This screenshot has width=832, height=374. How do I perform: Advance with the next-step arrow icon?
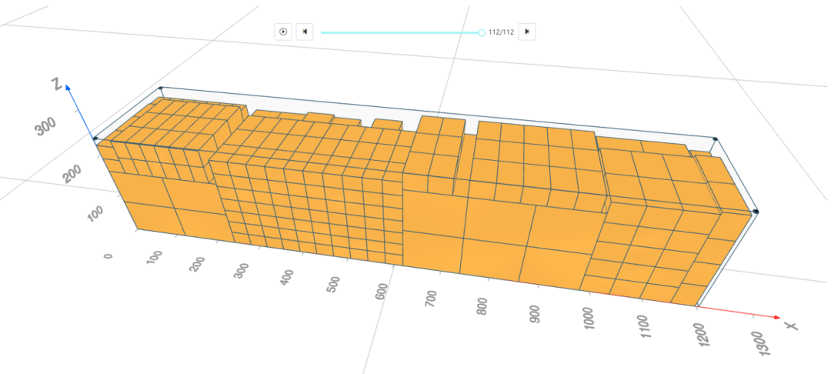pyautogui.click(x=527, y=32)
